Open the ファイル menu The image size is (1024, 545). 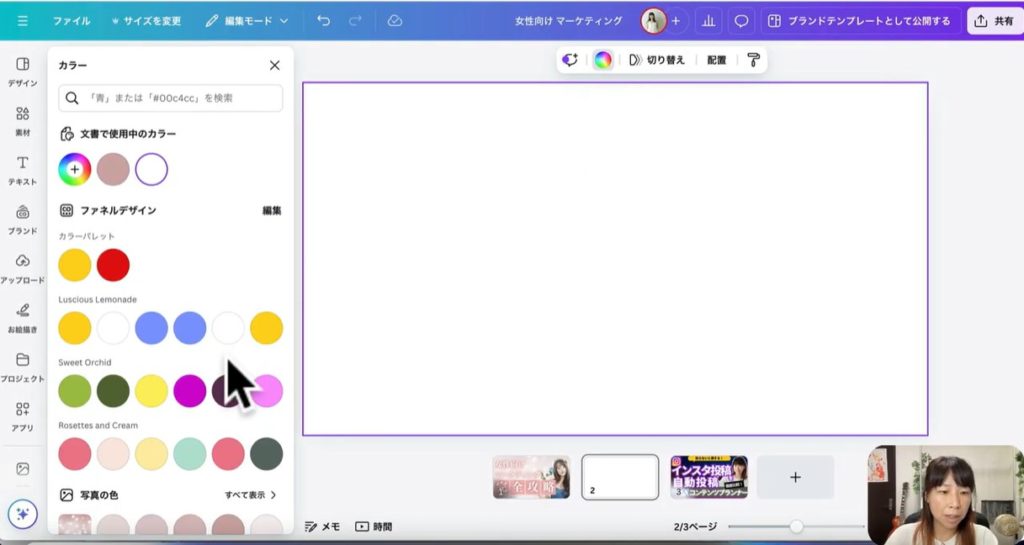pos(71,21)
